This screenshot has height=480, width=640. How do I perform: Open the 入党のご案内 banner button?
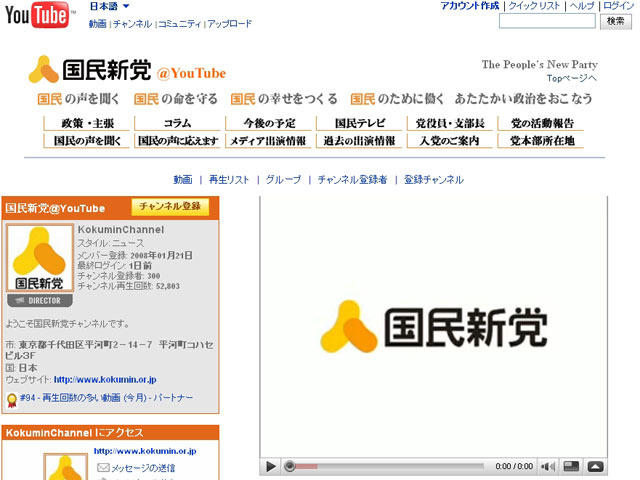tap(450, 141)
